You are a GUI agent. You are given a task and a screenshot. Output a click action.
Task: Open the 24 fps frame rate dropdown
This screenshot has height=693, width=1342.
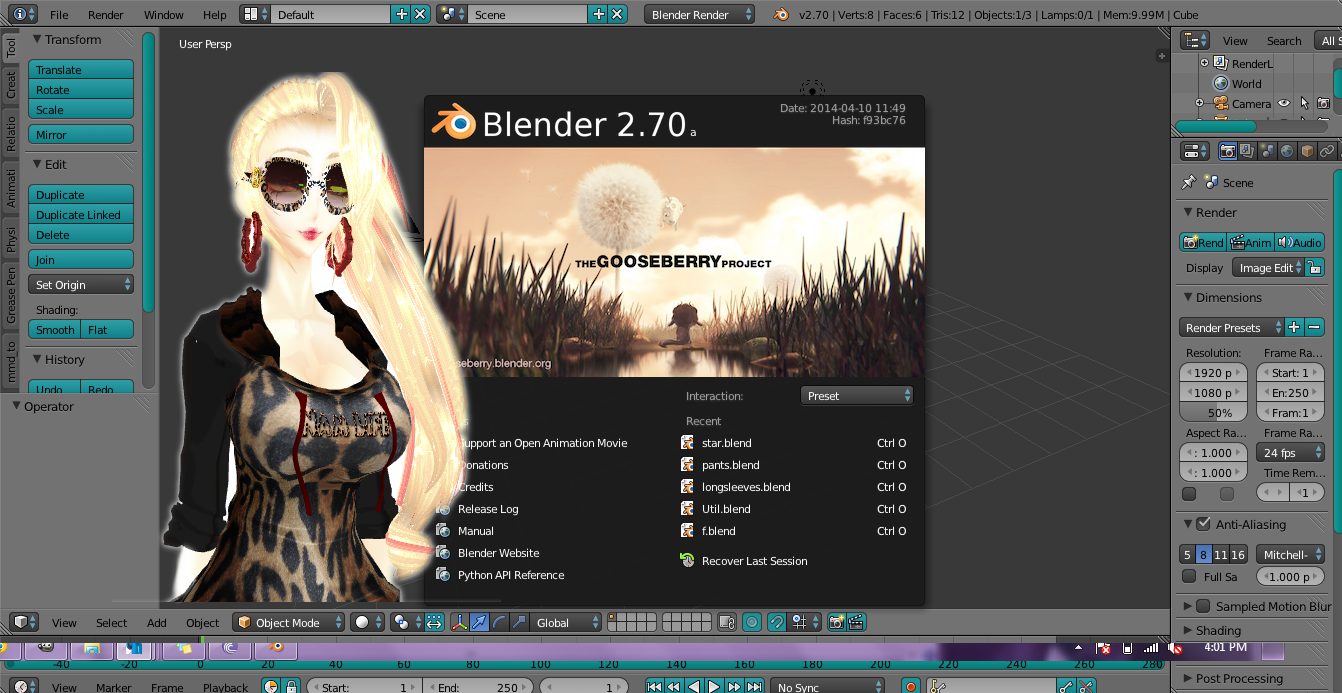[1291, 452]
